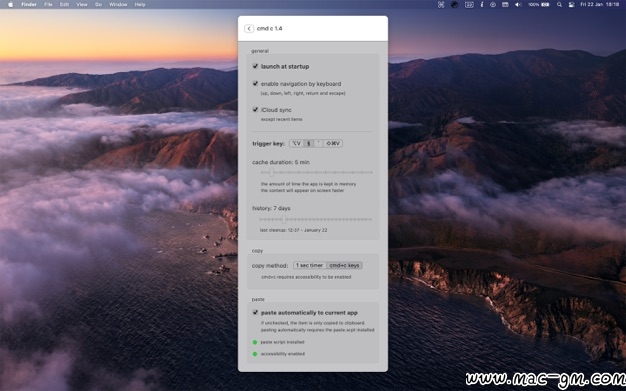Open the View menu
Screen dimensions: 626x391
[82, 4]
